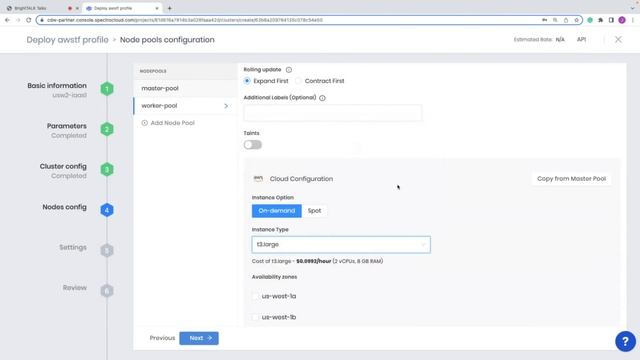Click the step 6 Review hexagon
This screenshot has width=640, height=360.
[107, 291]
